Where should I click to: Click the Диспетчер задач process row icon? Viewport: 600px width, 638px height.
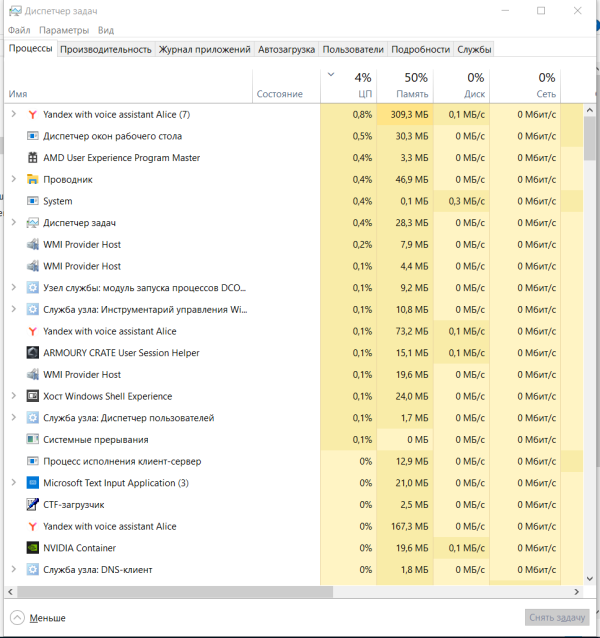[33, 223]
